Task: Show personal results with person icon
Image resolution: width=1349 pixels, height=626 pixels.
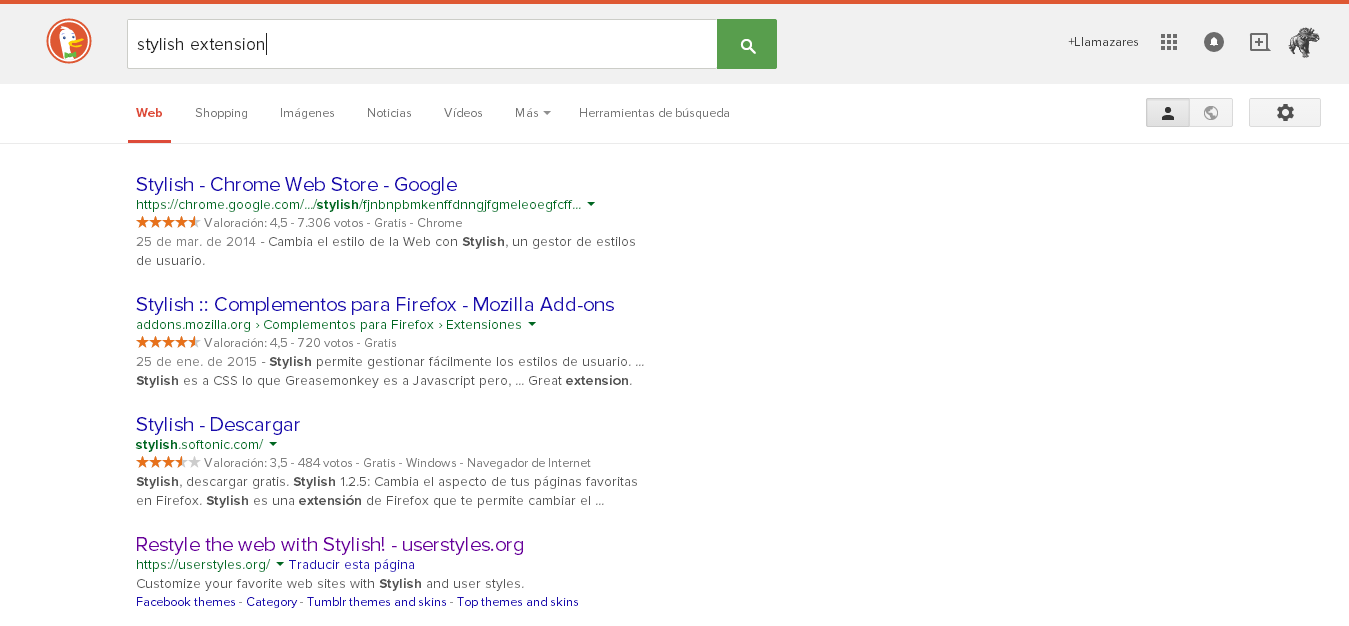Action: (1167, 113)
